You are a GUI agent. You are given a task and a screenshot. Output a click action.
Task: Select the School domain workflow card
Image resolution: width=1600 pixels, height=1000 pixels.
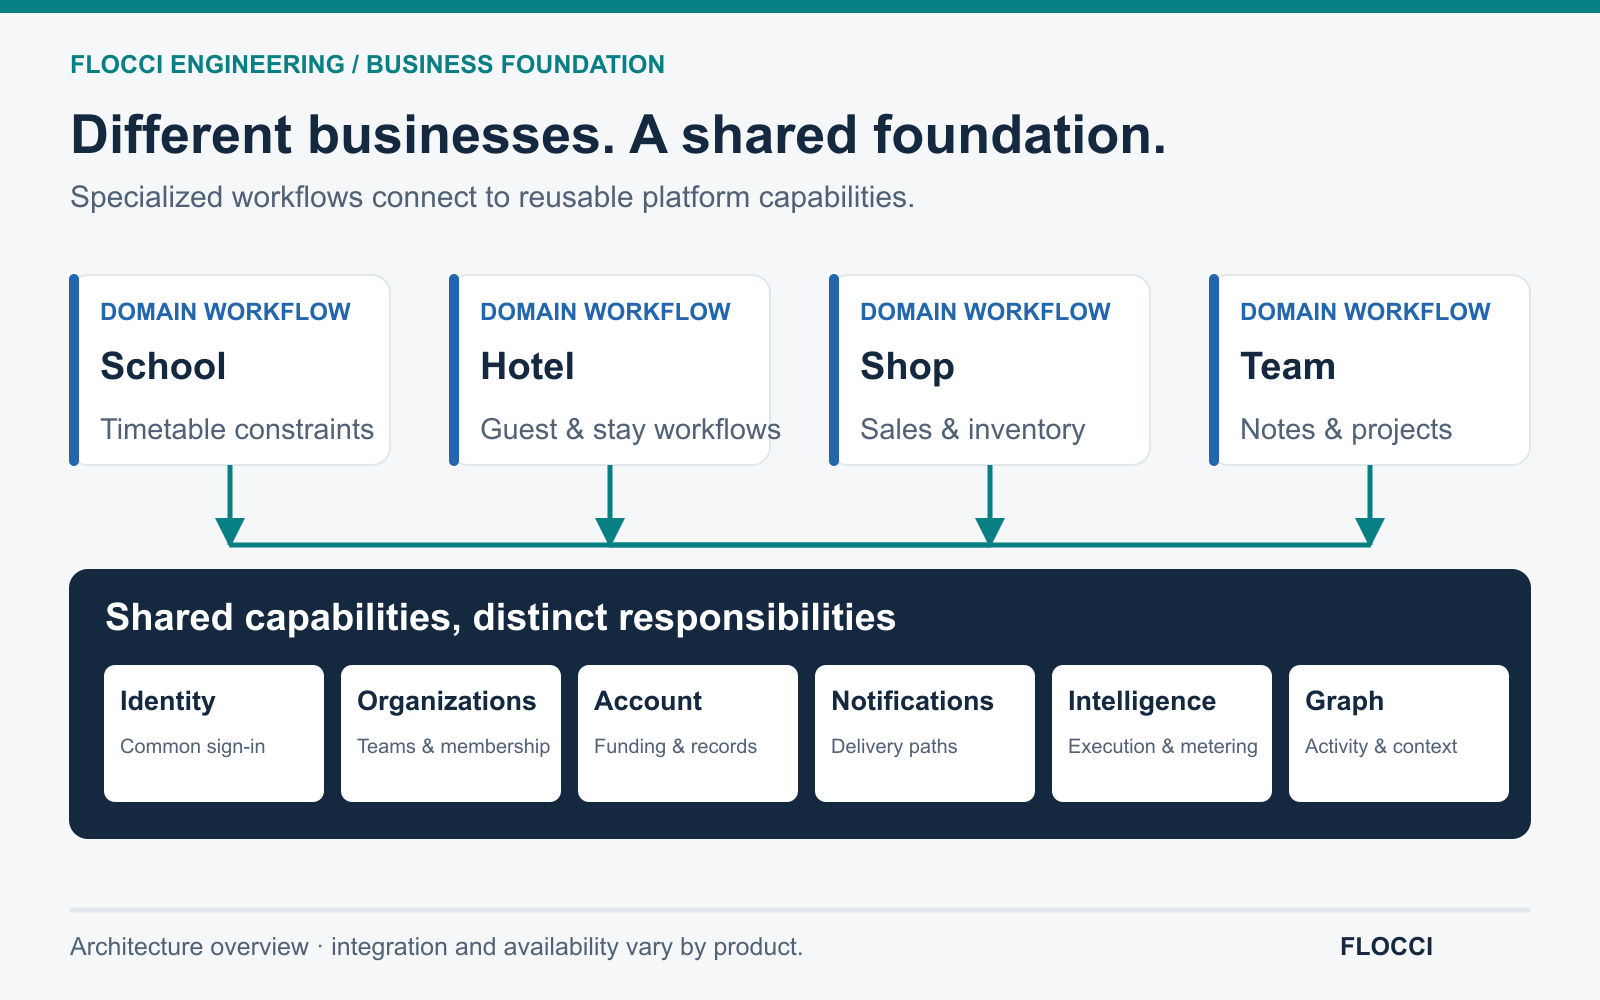click(230, 370)
